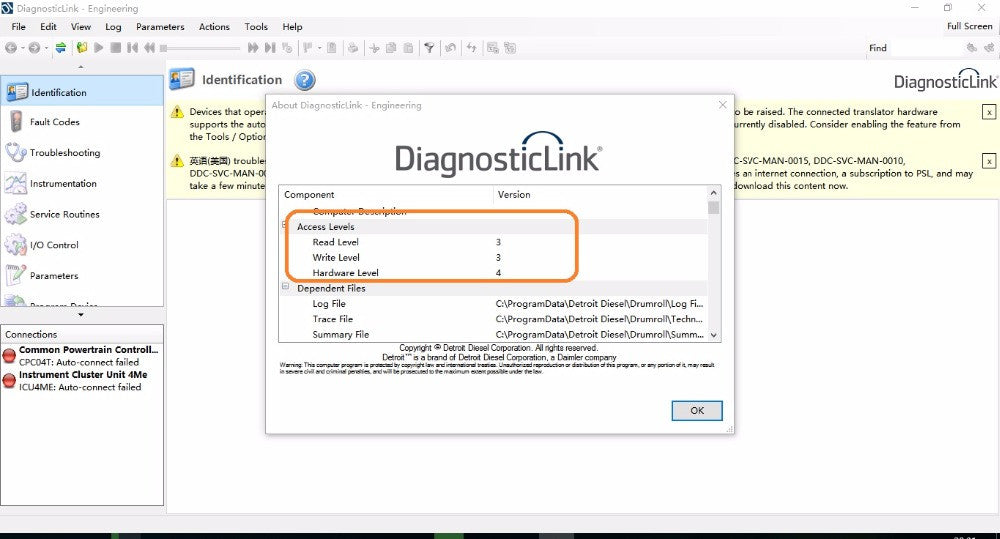This screenshot has width=1000, height=539.
Task: Open Service Routines from the sidebar
Action: pyautogui.click(x=82, y=214)
